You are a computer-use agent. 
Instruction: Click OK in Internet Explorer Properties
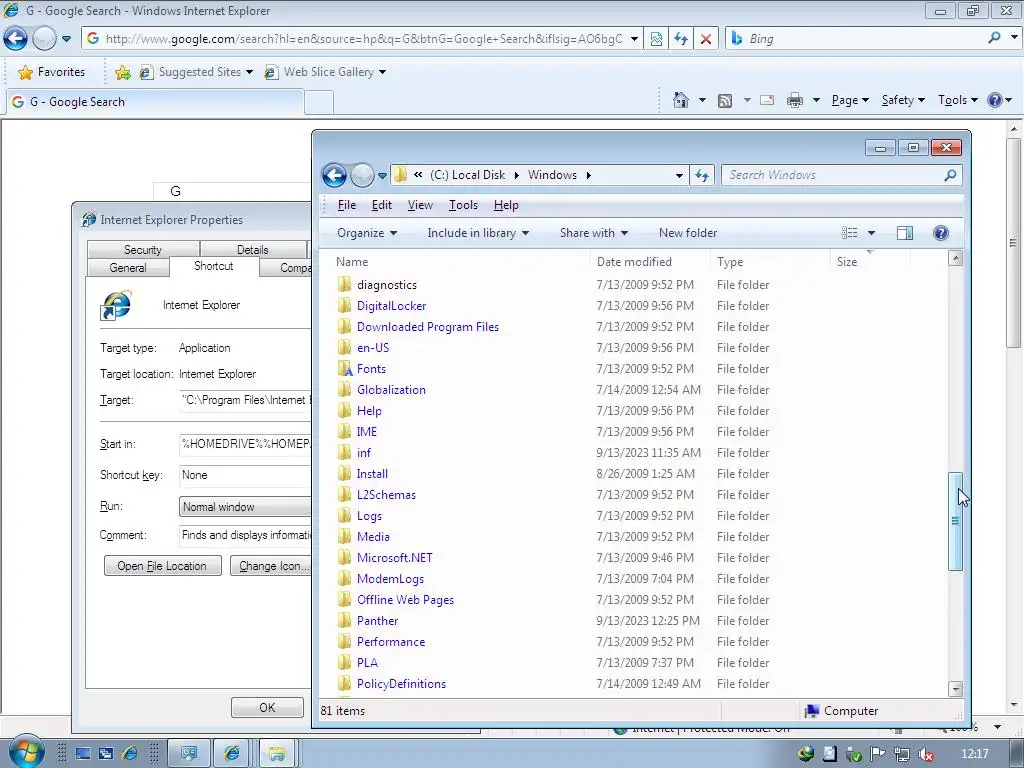267,707
